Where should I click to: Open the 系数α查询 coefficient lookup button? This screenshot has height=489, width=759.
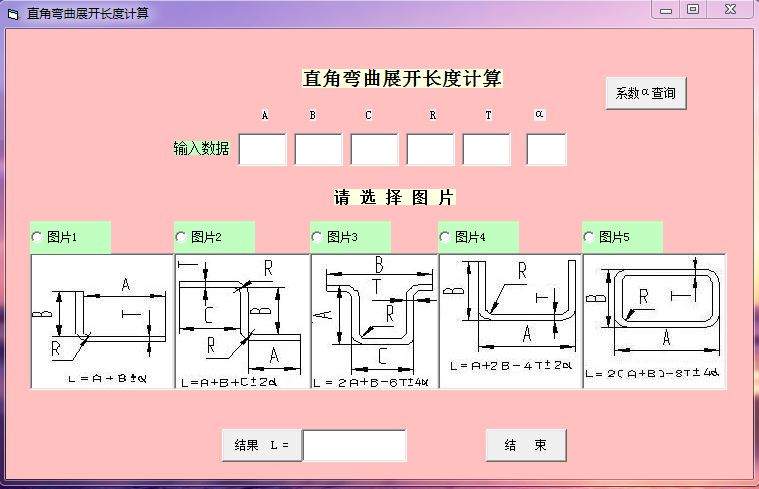646,93
